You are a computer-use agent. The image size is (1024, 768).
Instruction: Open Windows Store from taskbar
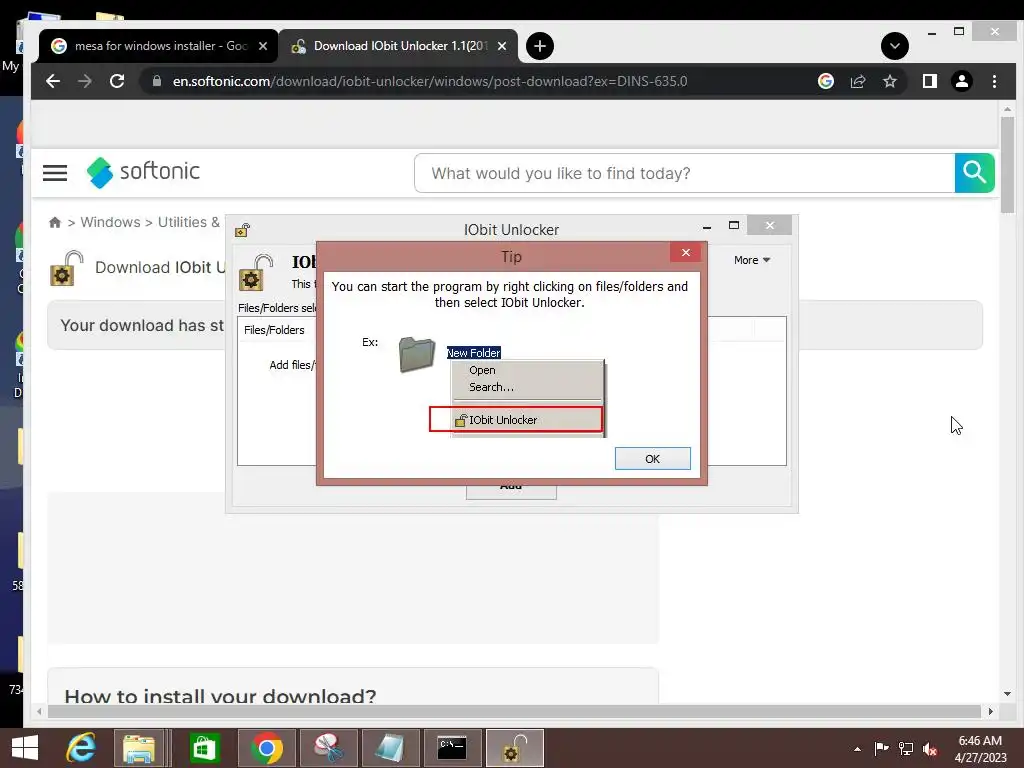(204, 748)
